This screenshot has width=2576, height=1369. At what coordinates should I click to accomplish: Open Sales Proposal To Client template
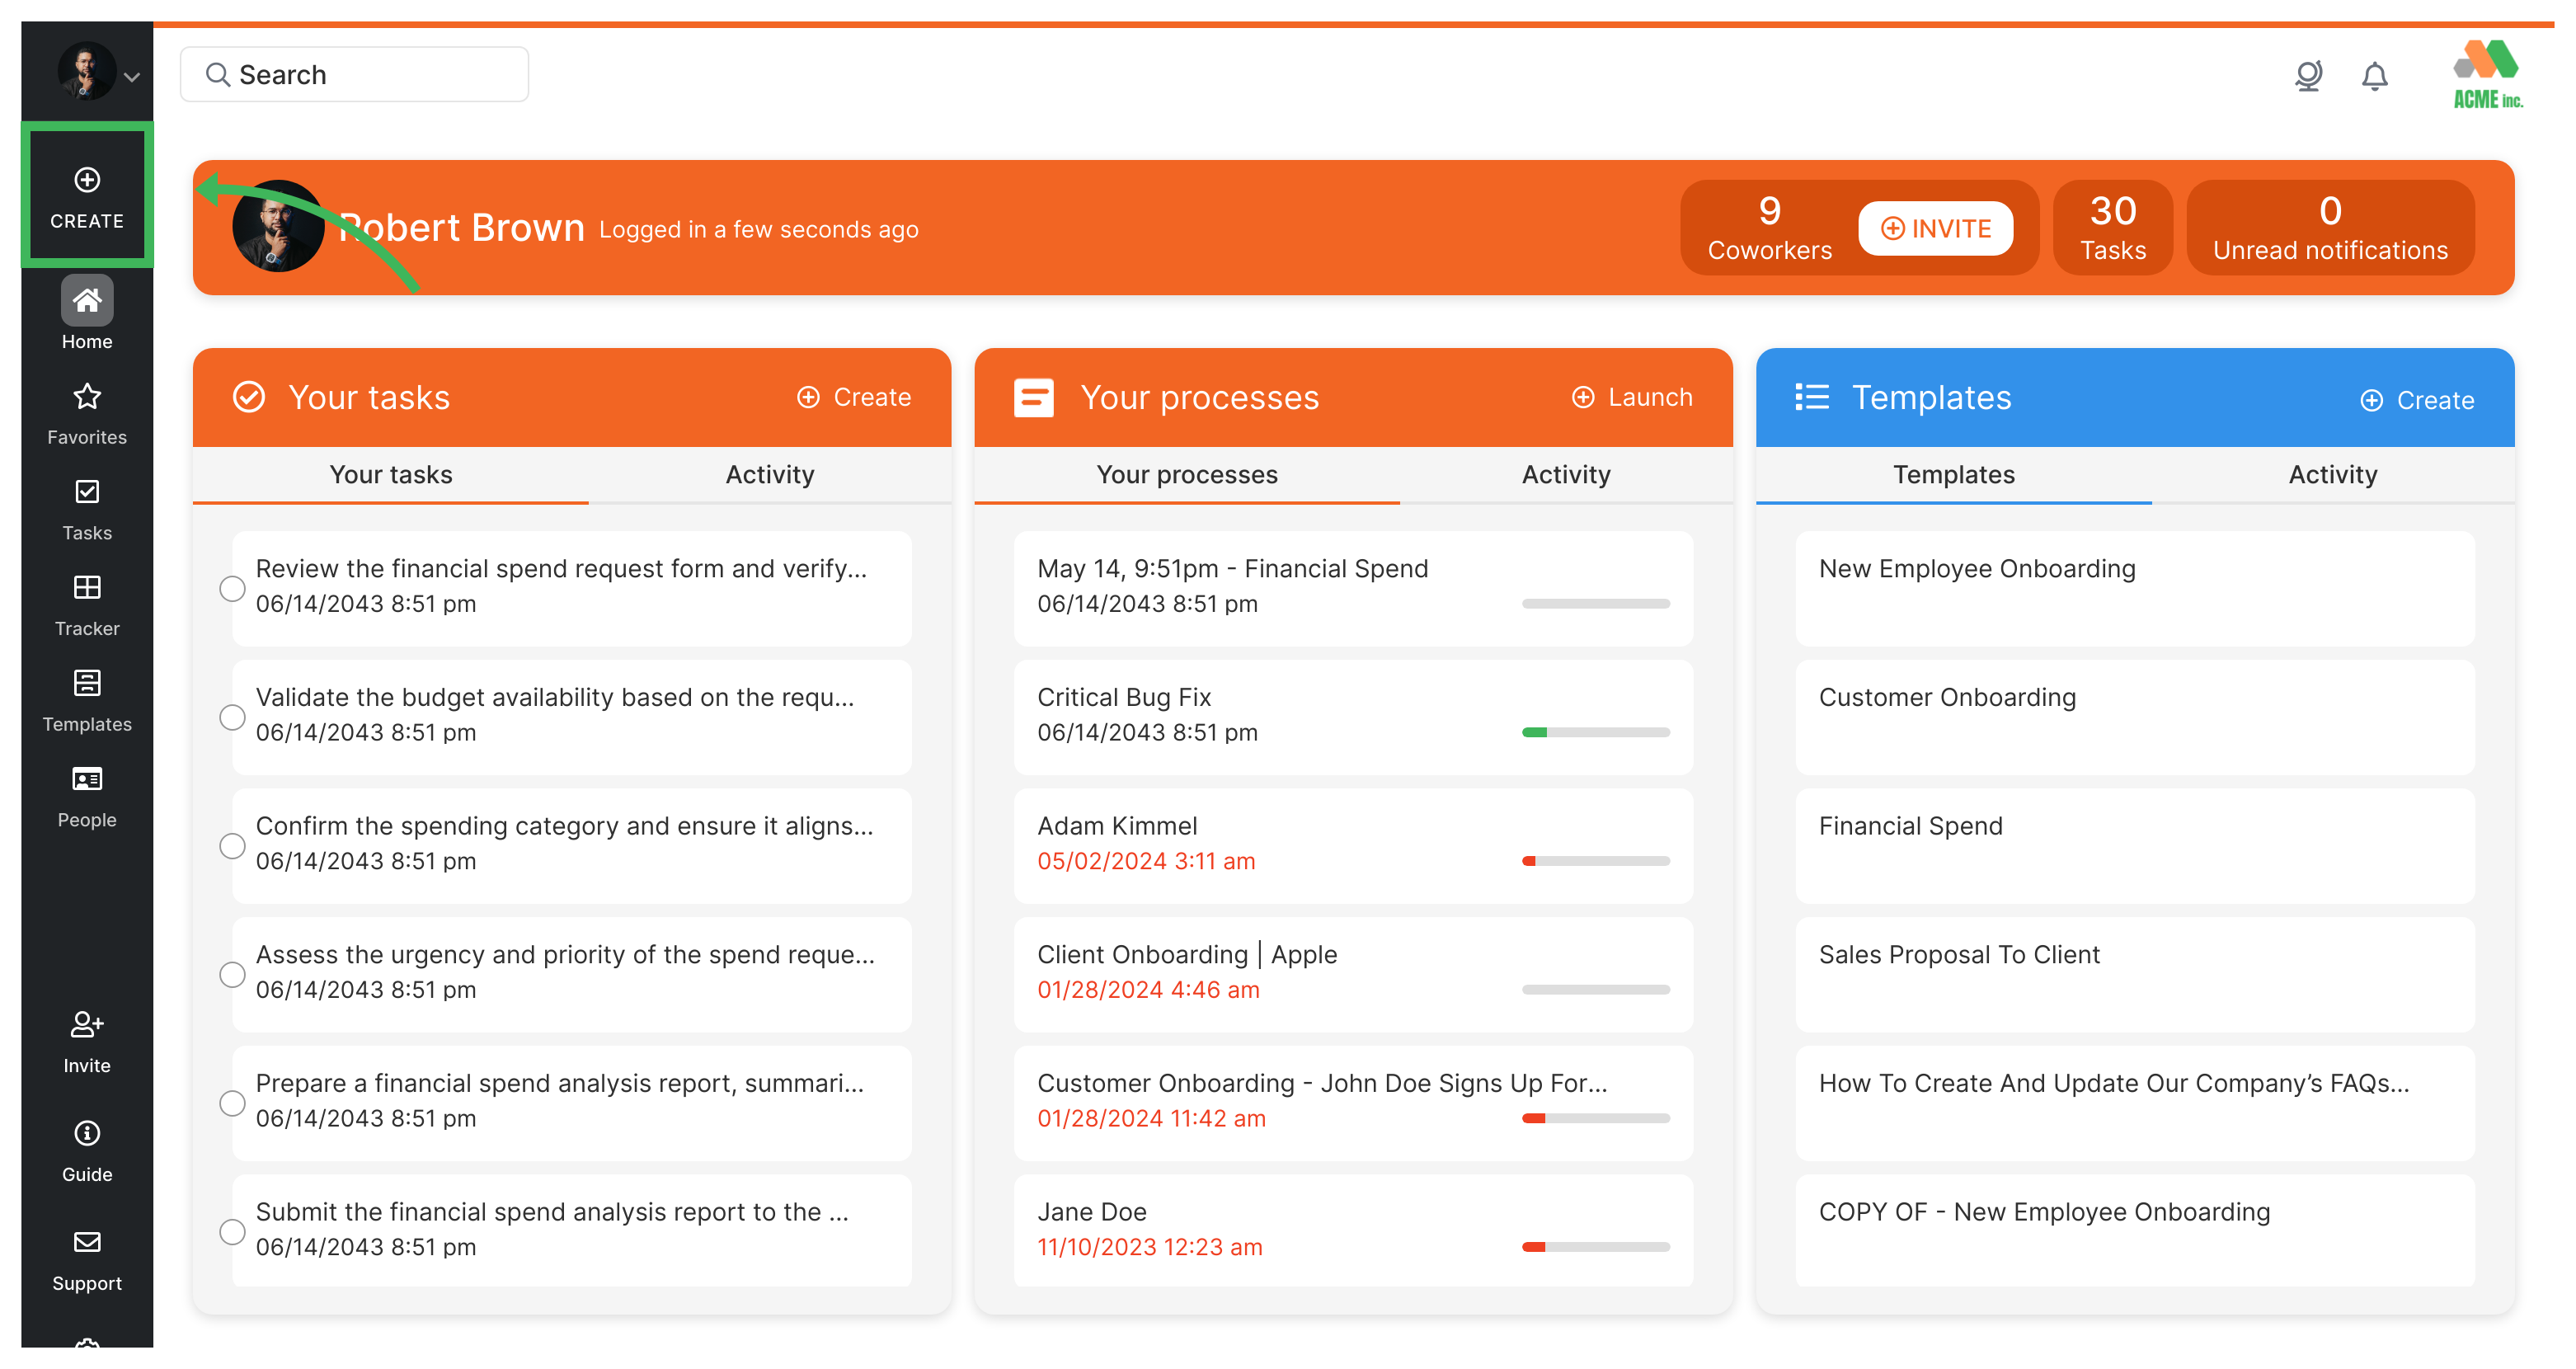tap(2135, 975)
